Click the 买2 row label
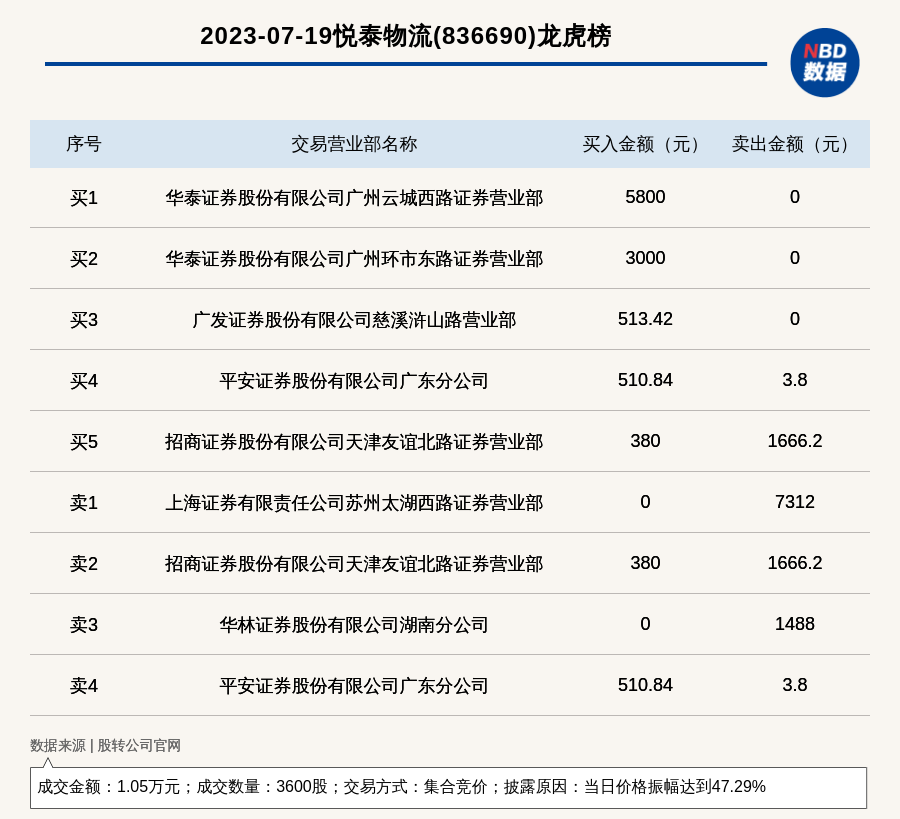 pyautogui.click(x=84, y=259)
